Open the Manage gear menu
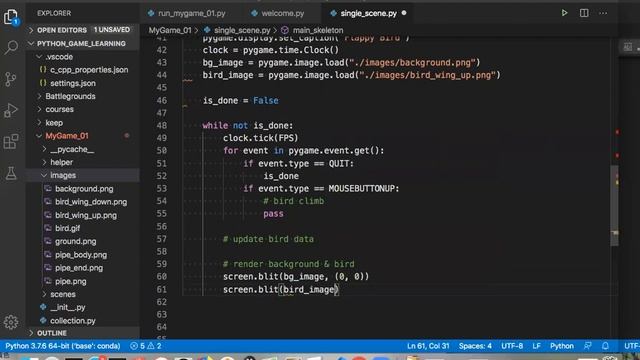This screenshot has width=640, height=360. coord(11,322)
